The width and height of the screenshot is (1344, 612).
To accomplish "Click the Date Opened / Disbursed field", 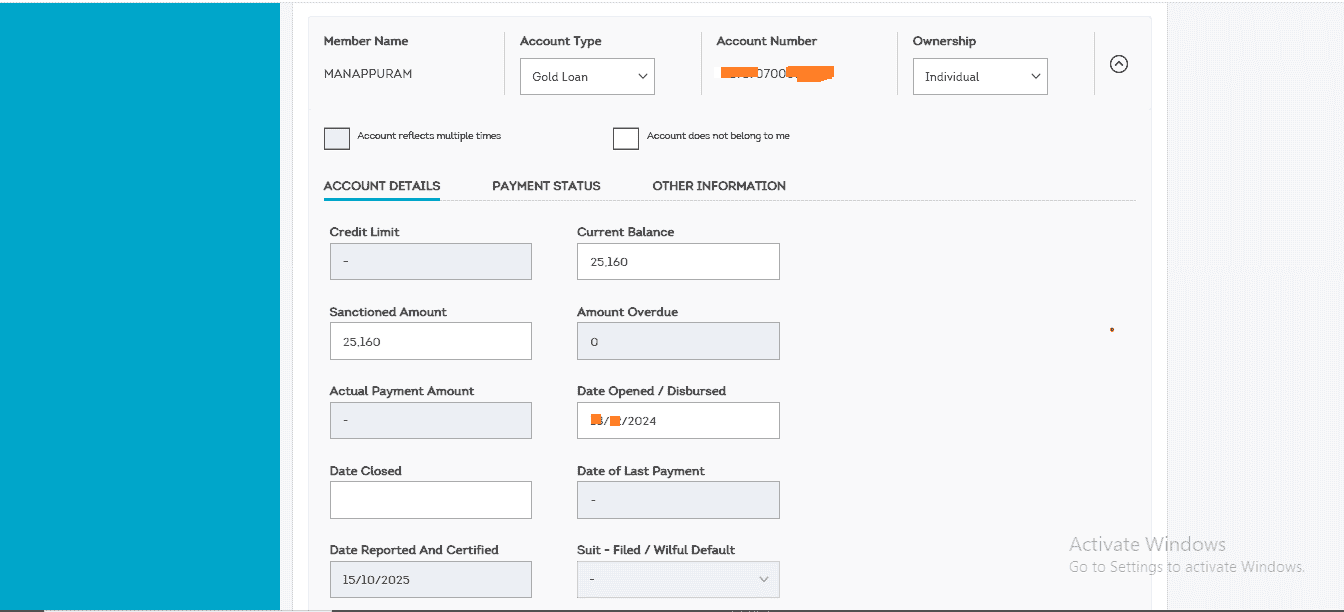I will pos(678,420).
